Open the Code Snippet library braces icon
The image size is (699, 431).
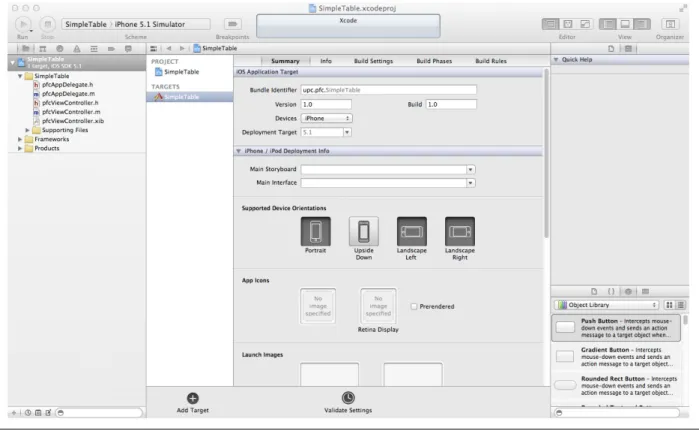(611, 291)
